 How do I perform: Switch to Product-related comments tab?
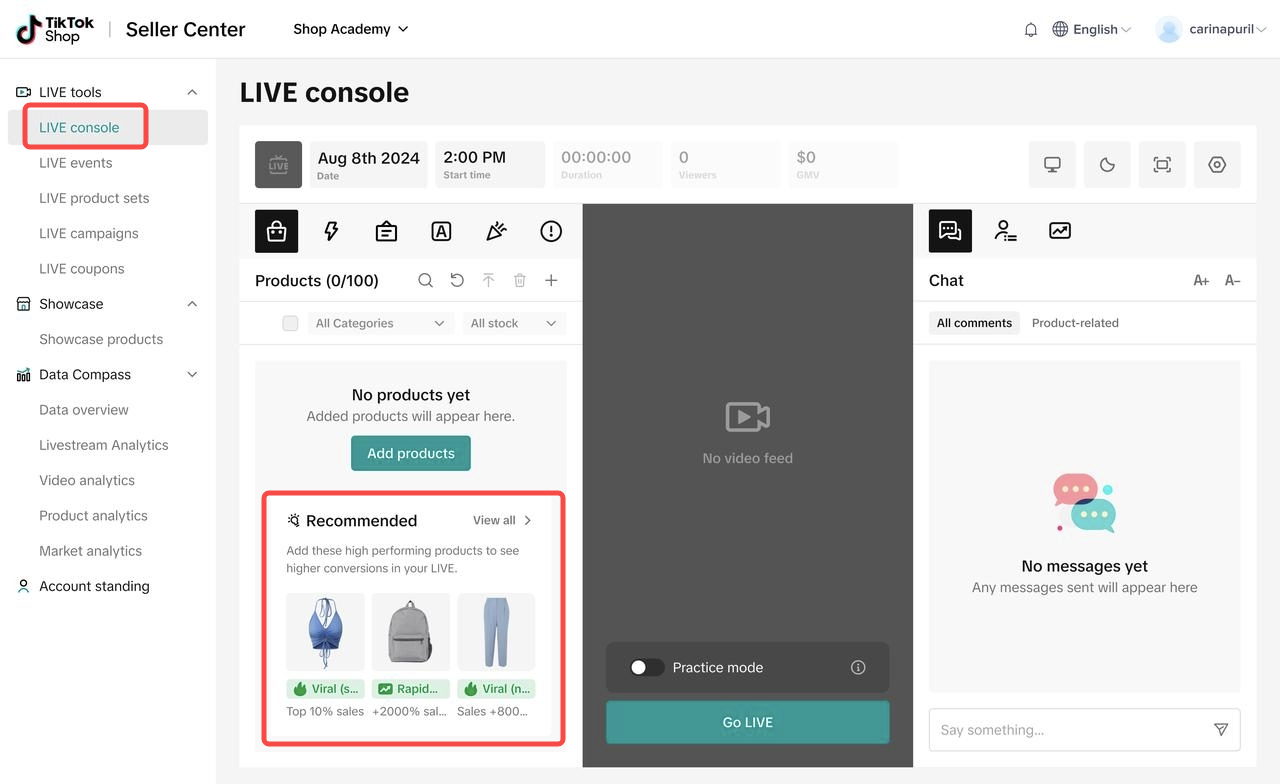tap(1075, 323)
